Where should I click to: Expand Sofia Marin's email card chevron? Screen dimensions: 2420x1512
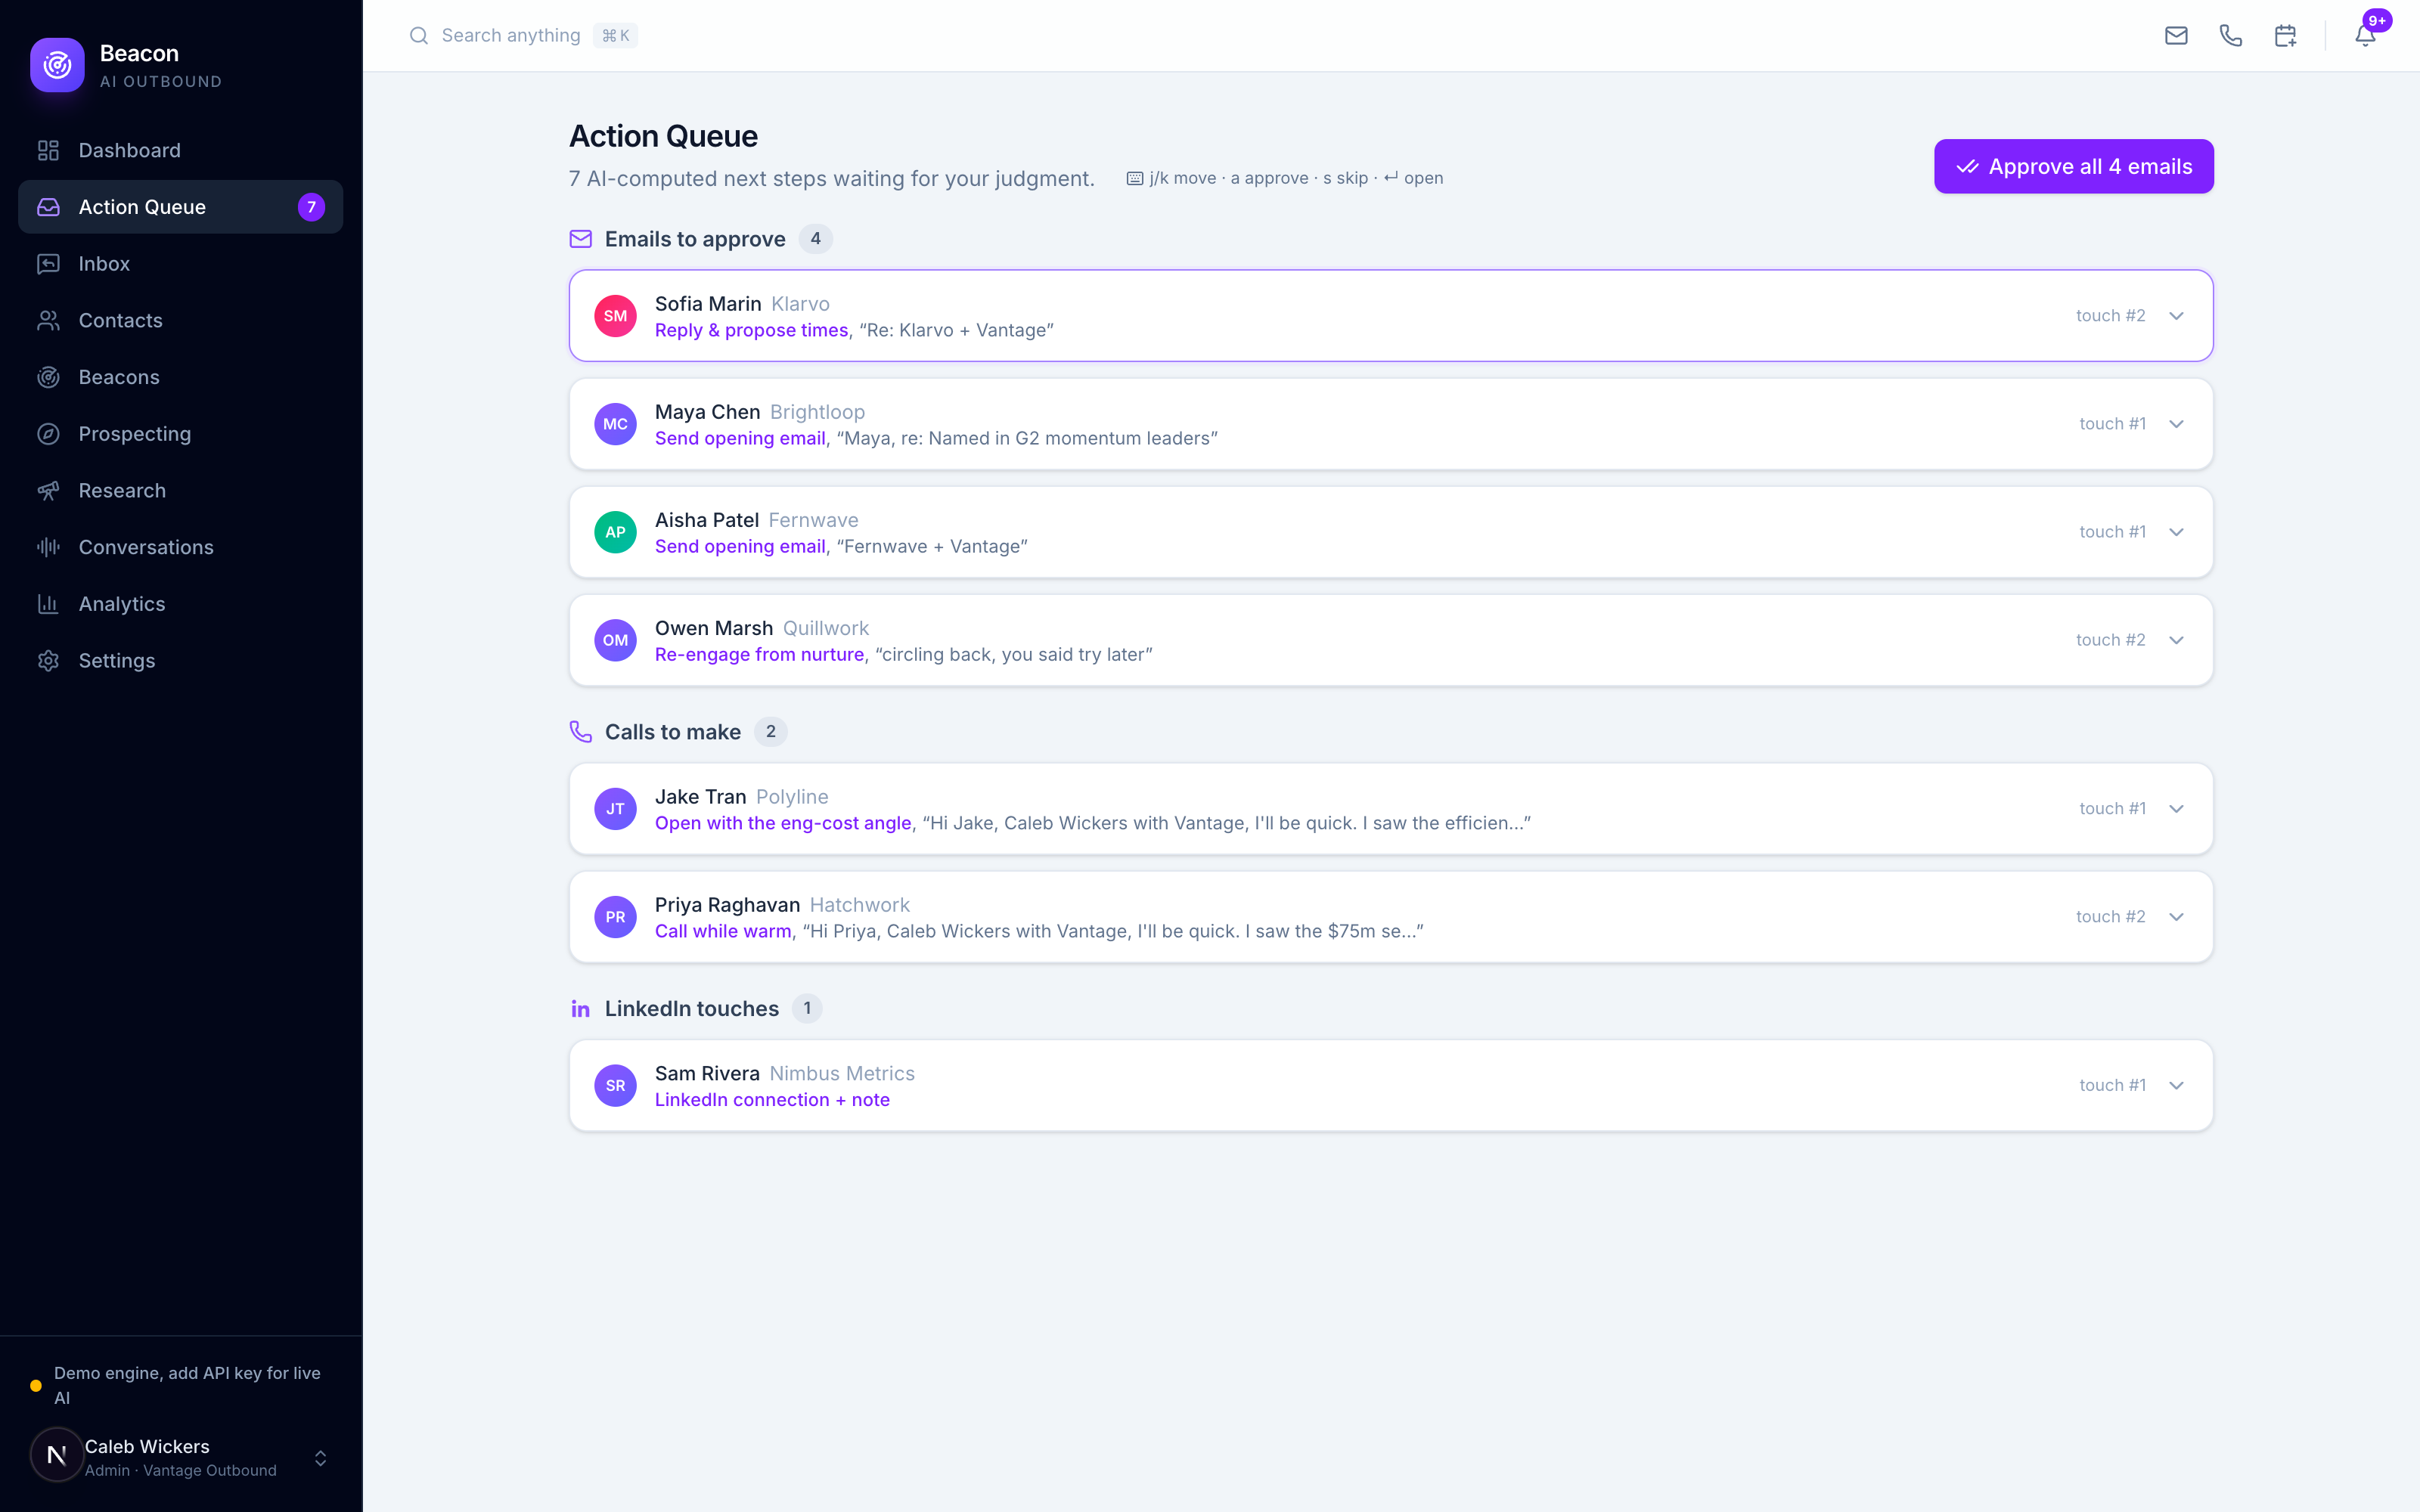coord(2176,316)
